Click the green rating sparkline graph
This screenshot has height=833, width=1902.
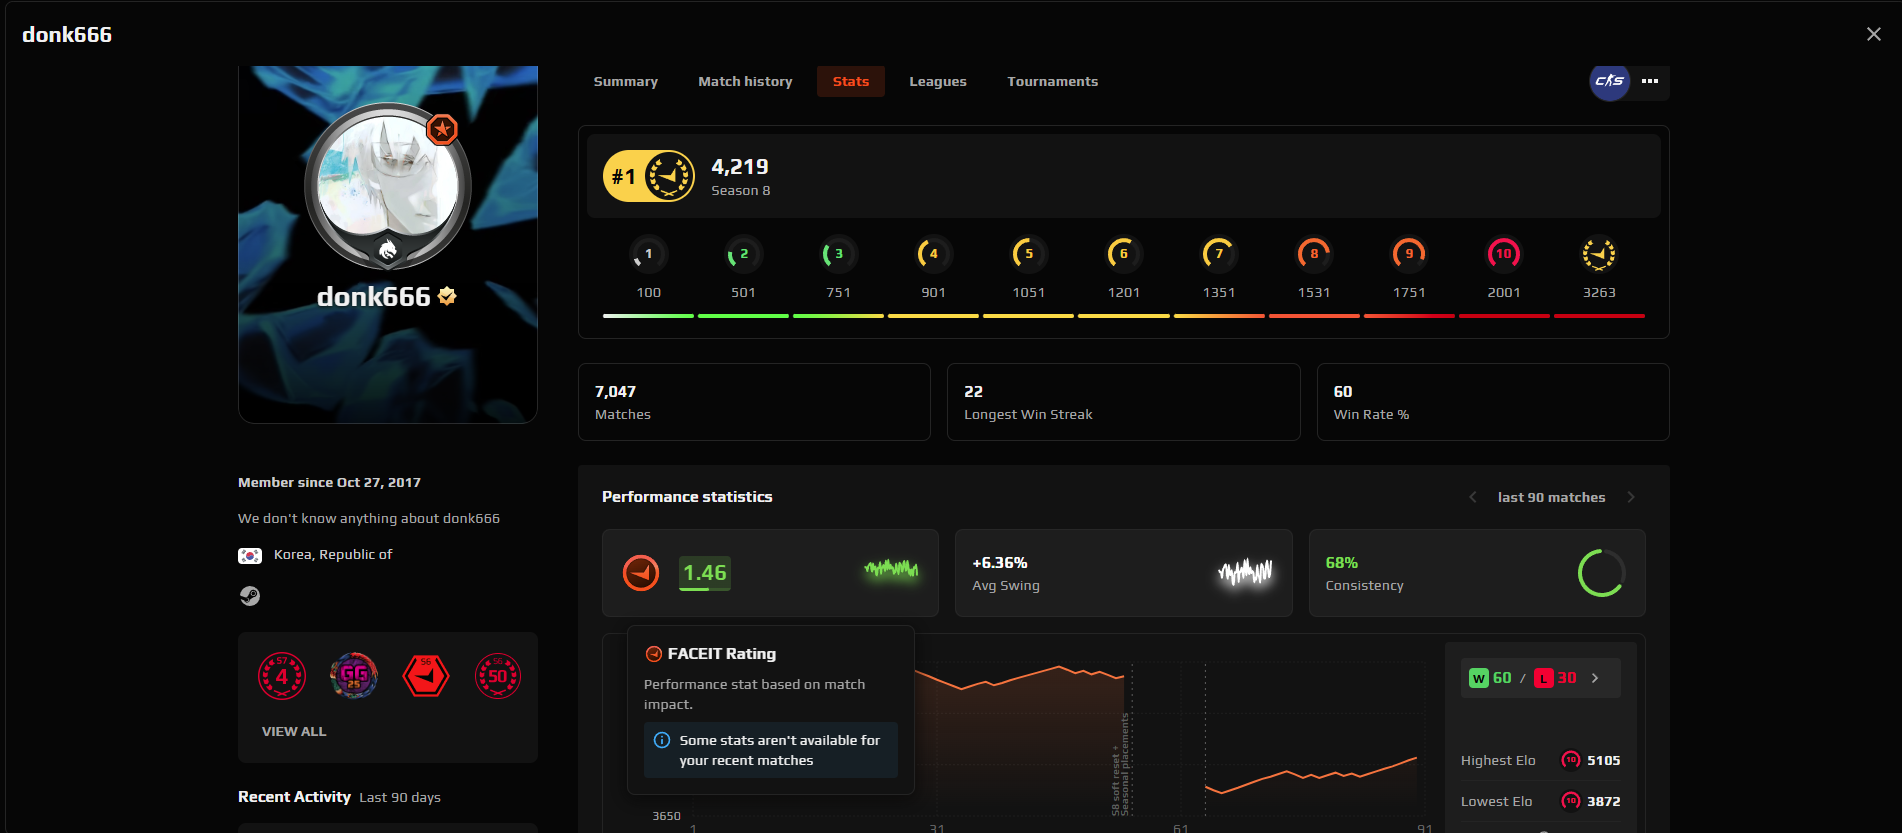point(891,569)
